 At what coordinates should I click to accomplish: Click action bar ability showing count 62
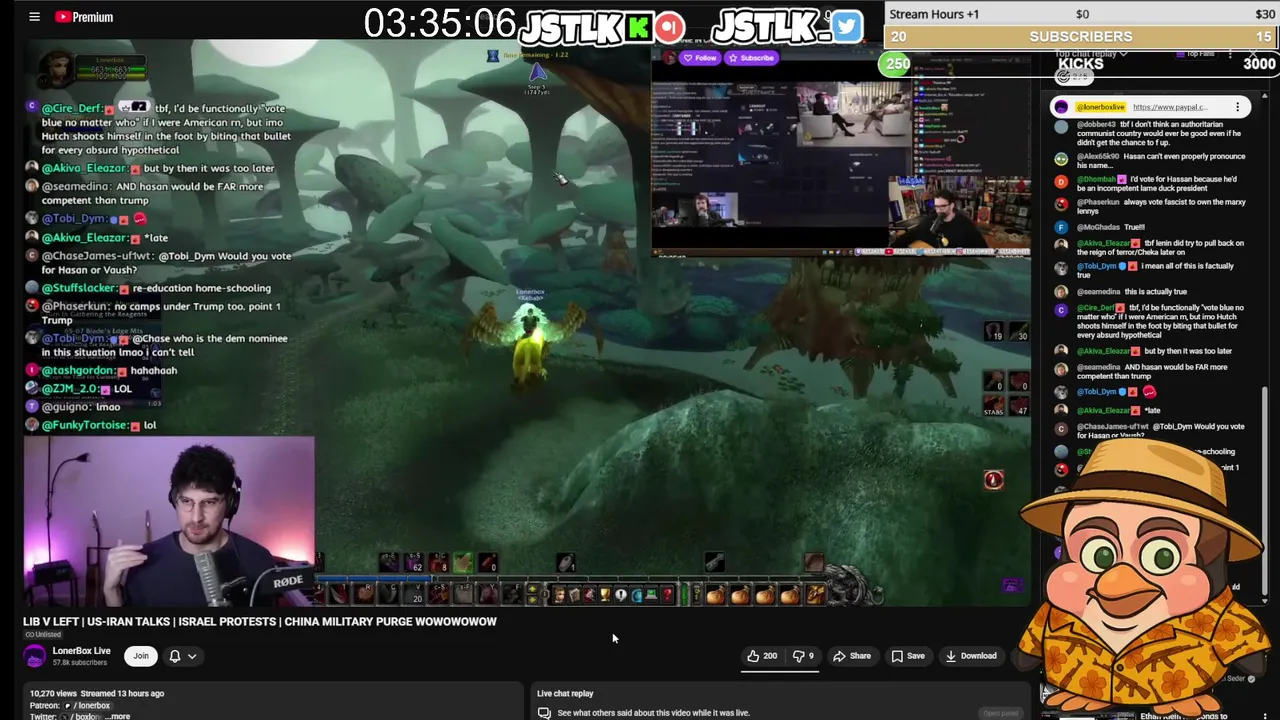[415, 563]
